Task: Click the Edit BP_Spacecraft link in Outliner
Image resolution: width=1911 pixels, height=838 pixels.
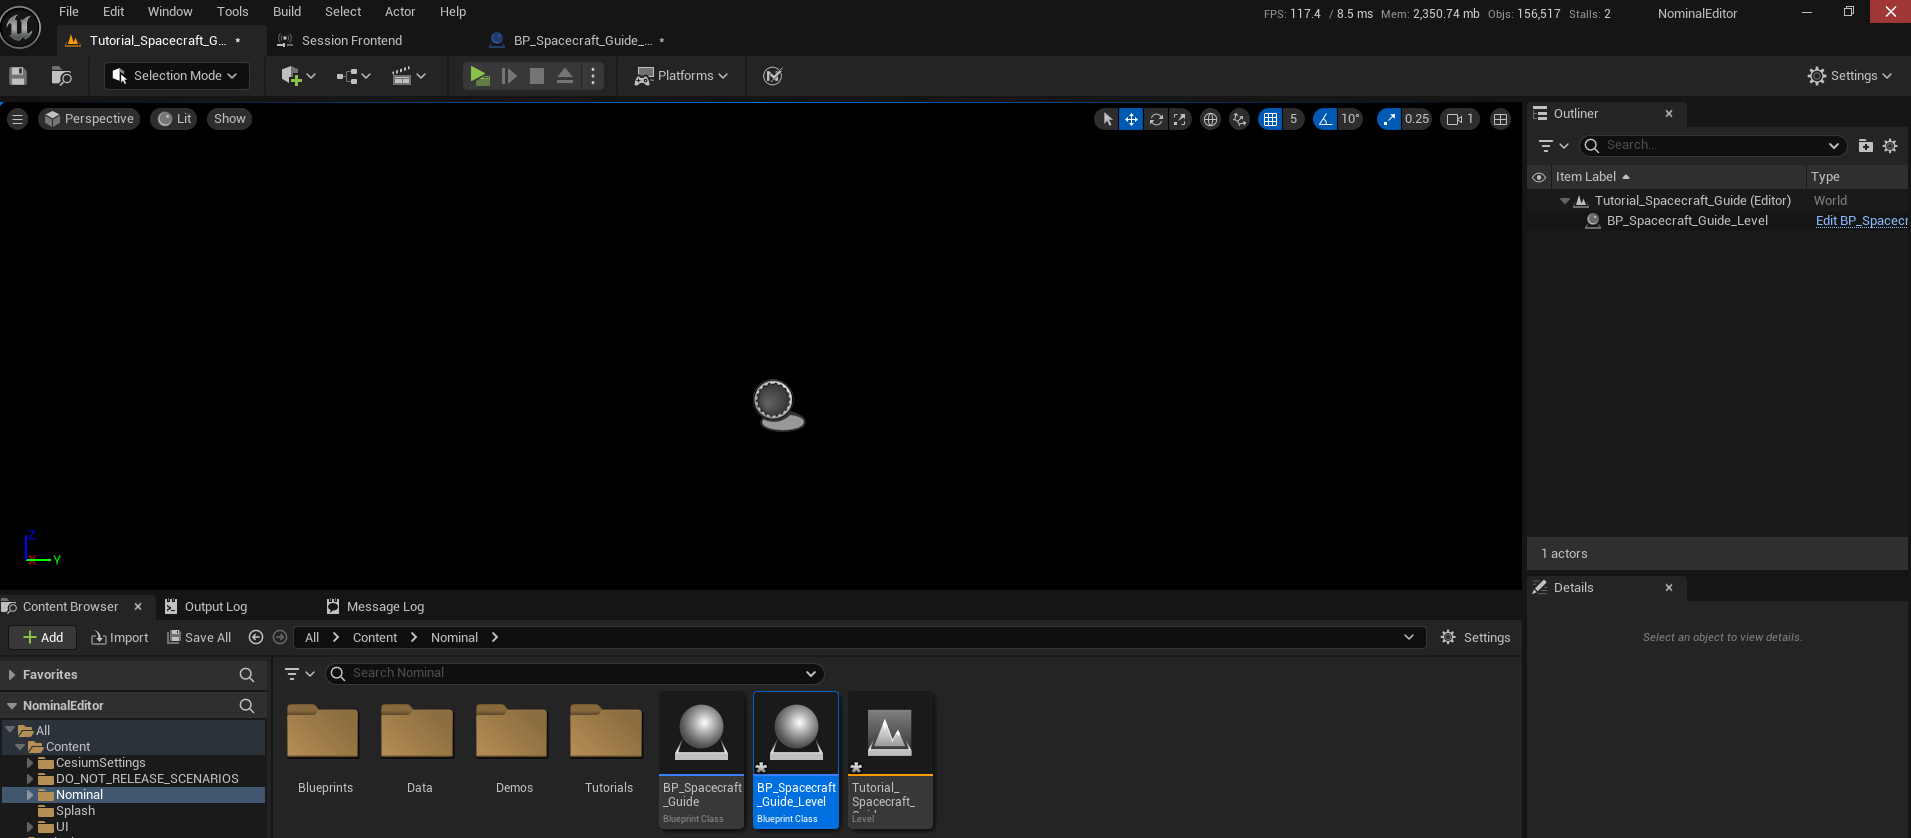Action: coord(1860,221)
